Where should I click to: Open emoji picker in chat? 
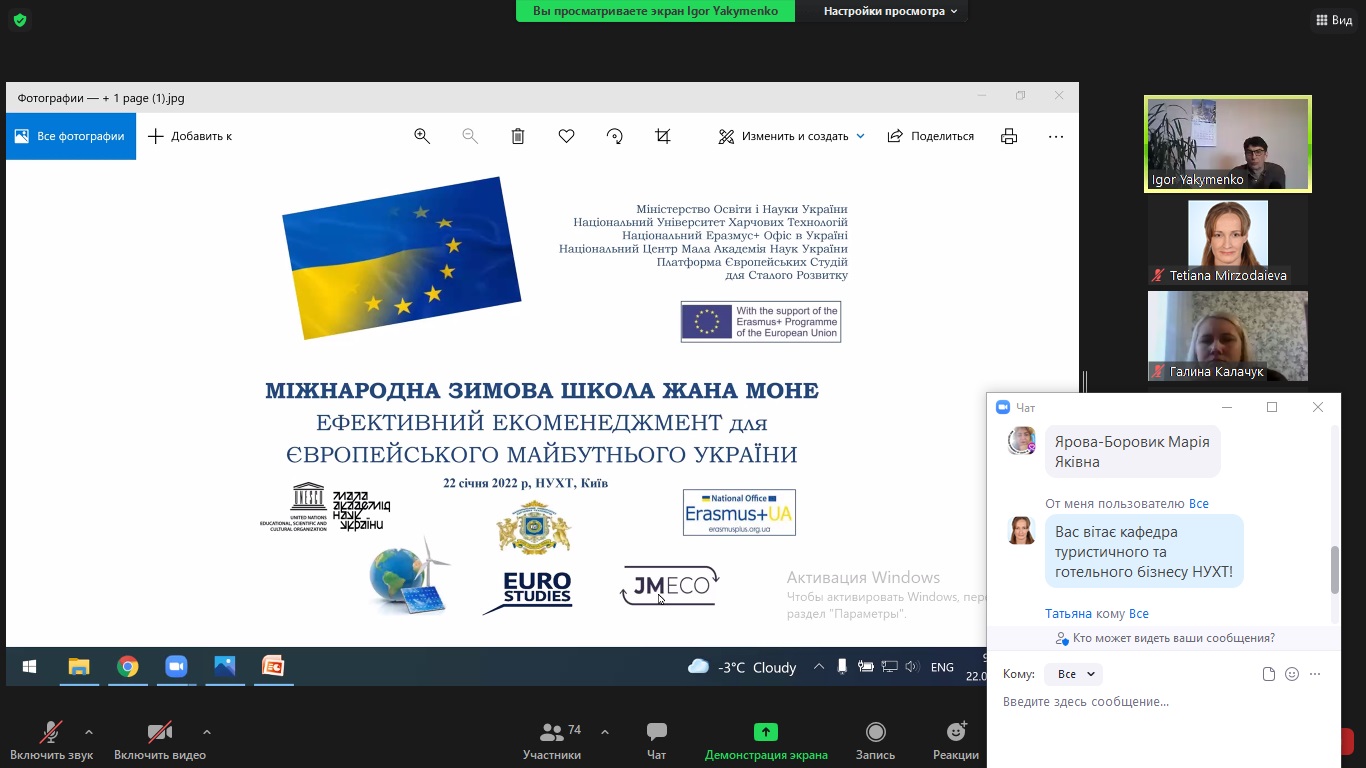point(1292,674)
